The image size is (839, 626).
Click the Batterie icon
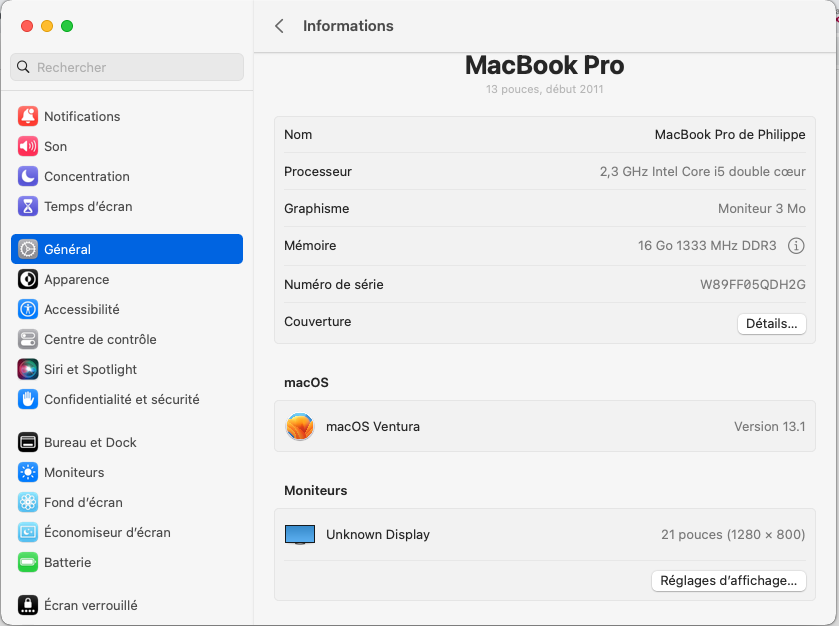tap(28, 562)
